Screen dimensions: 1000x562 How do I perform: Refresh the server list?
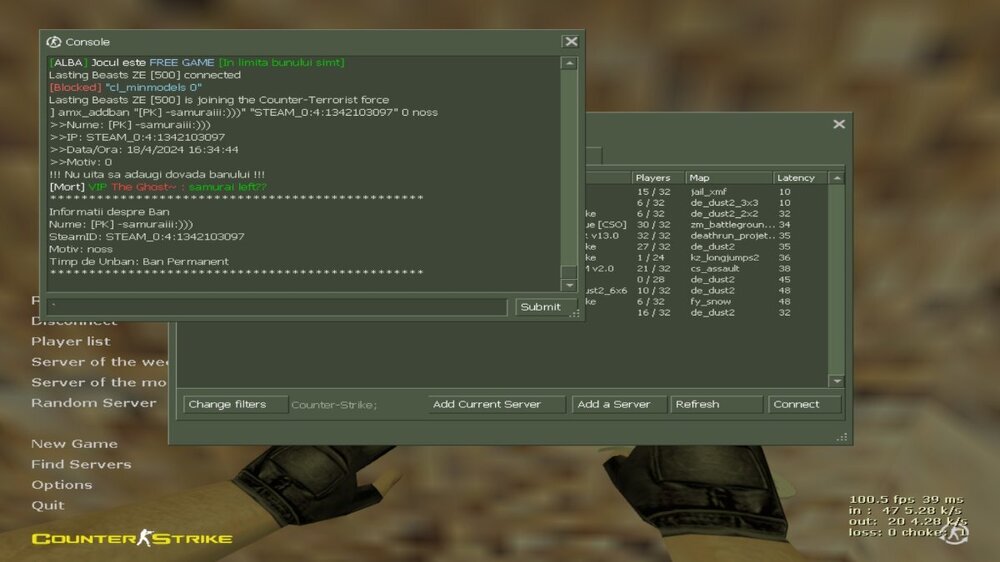[x=716, y=404]
